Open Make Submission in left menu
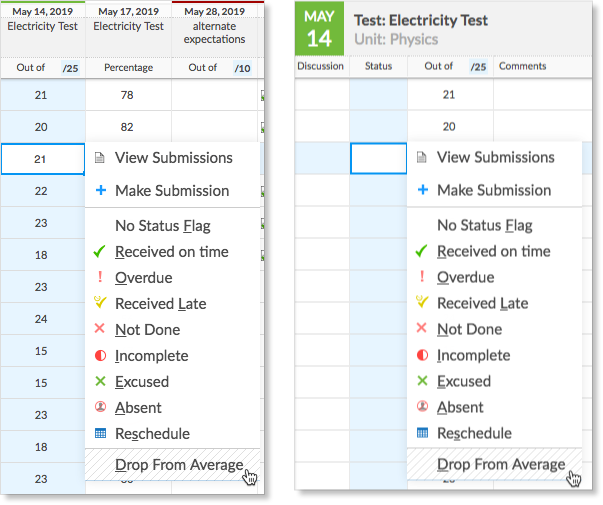 click(x=172, y=191)
